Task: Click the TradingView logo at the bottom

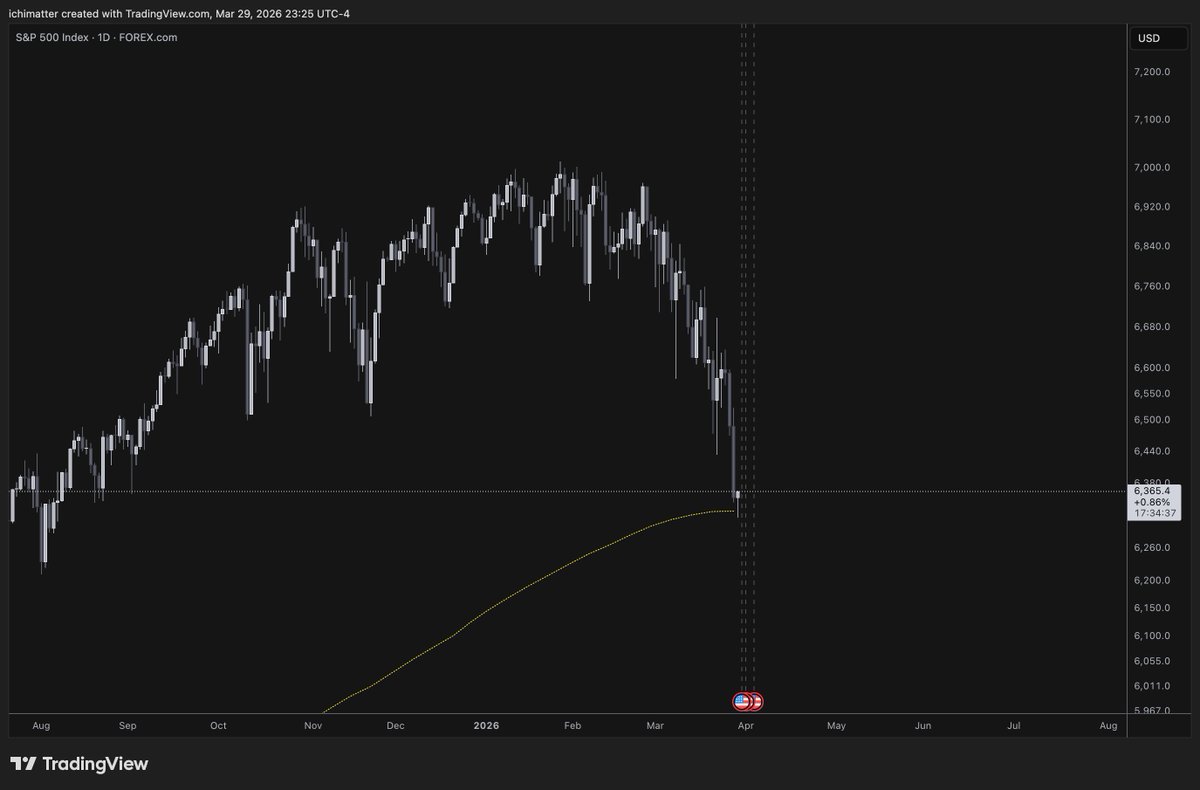Action: point(79,764)
